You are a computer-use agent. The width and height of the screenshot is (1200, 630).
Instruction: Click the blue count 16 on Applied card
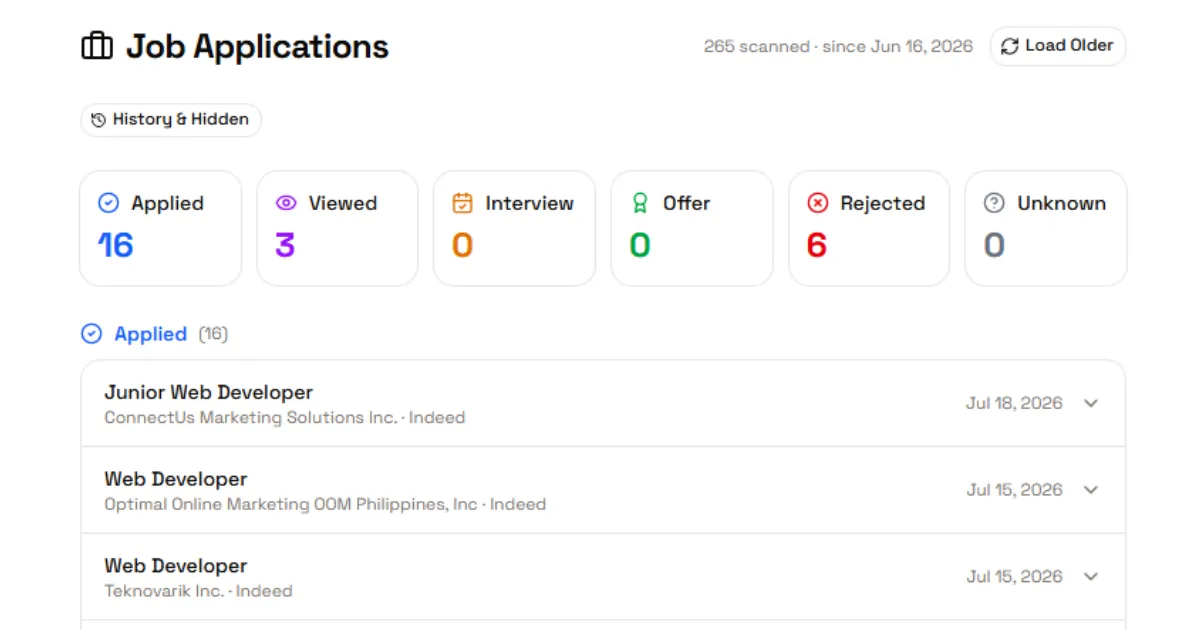[116, 245]
